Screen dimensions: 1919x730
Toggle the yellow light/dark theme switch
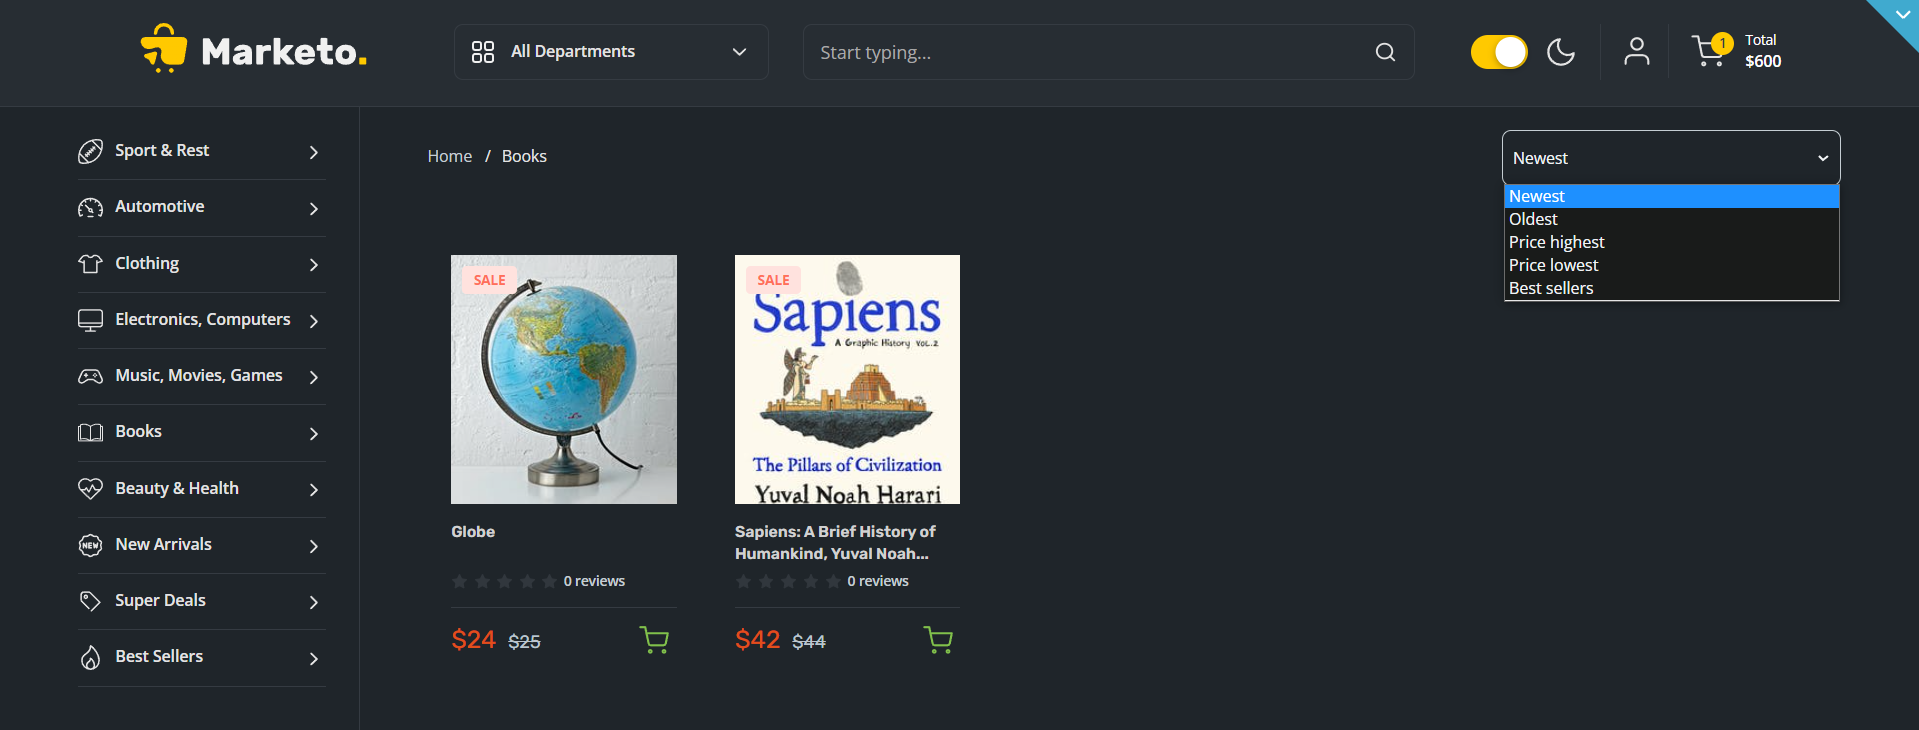pyautogui.click(x=1499, y=52)
